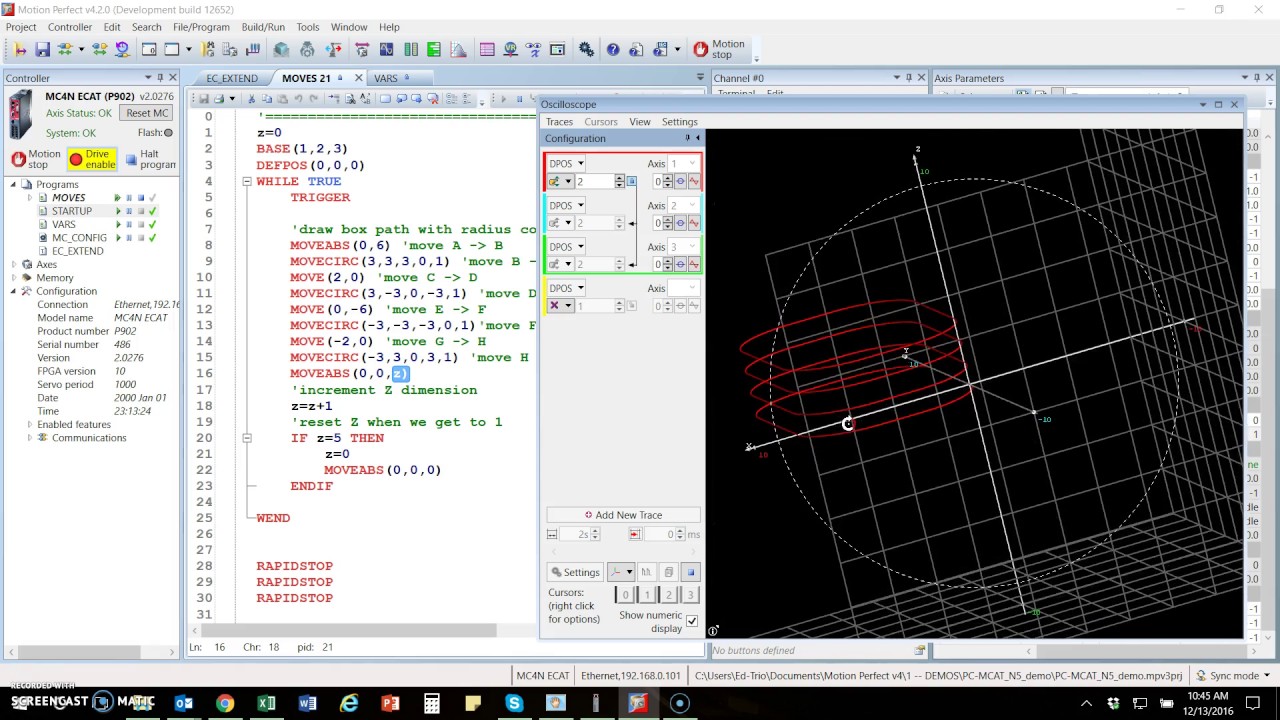Toggle cursor 2 button
Screen dimensions: 1280x720
668,594
